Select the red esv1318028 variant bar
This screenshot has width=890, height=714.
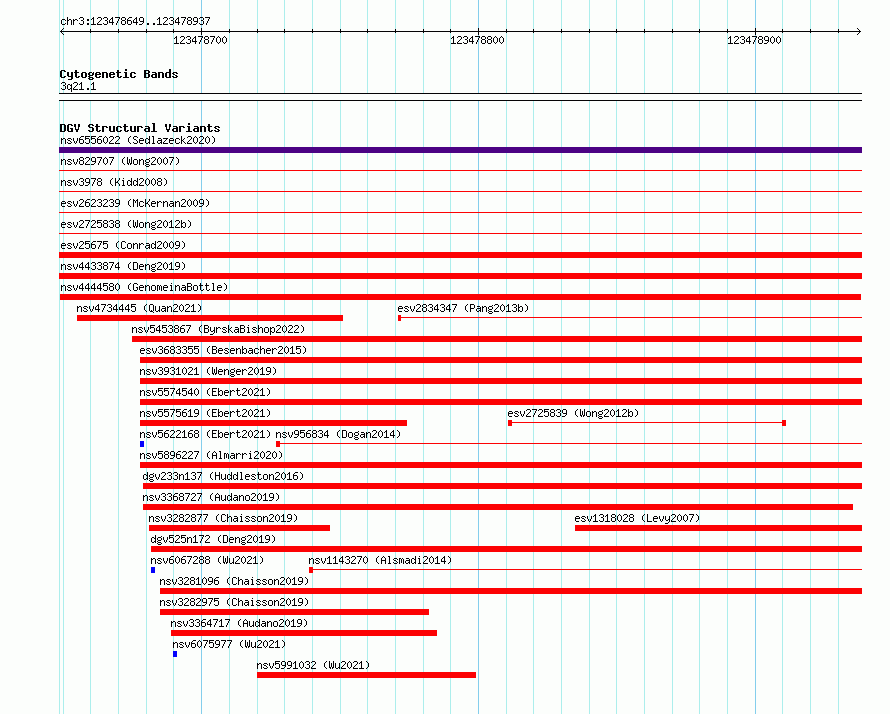click(719, 528)
